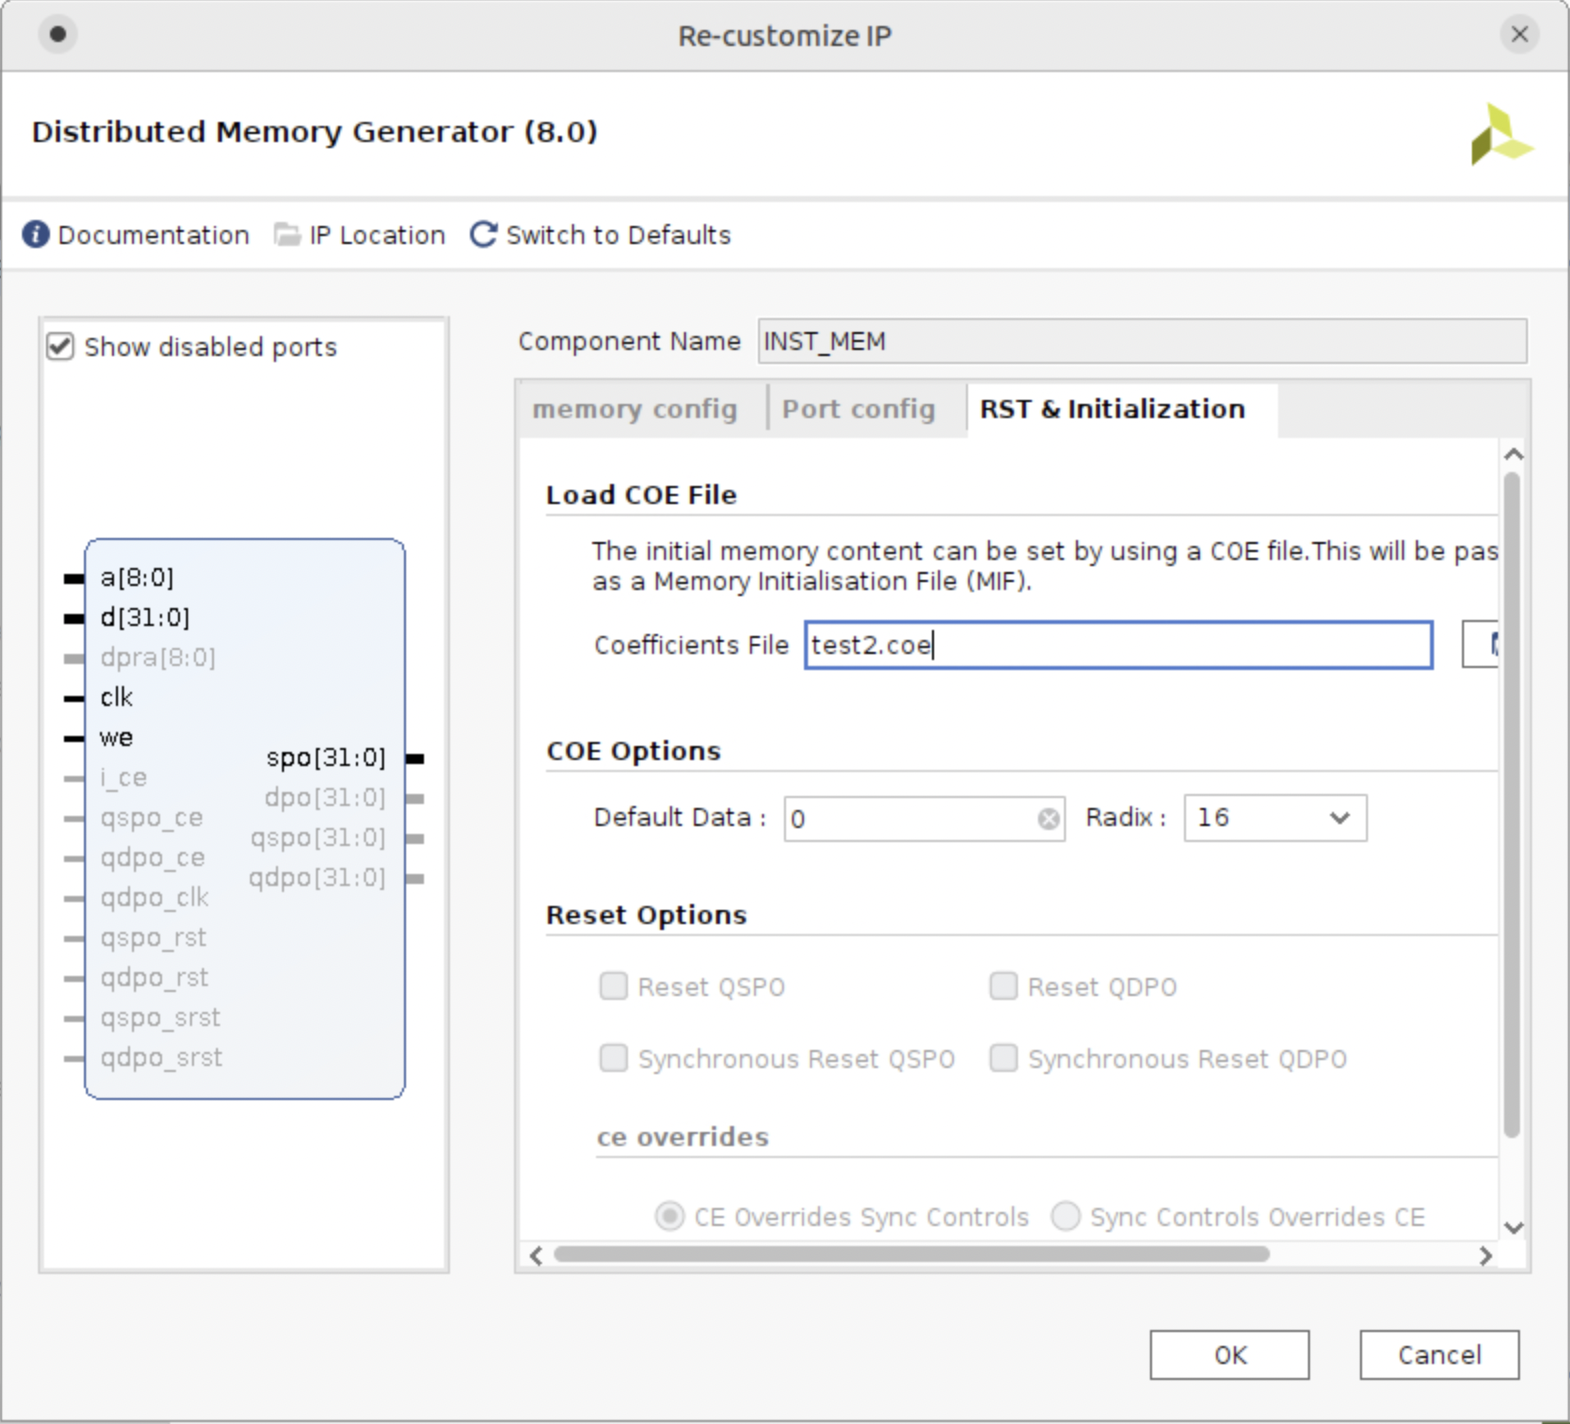The height and width of the screenshot is (1424, 1570).
Task: Uncheck Show disabled ports checkbox
Action: [61, 347]
